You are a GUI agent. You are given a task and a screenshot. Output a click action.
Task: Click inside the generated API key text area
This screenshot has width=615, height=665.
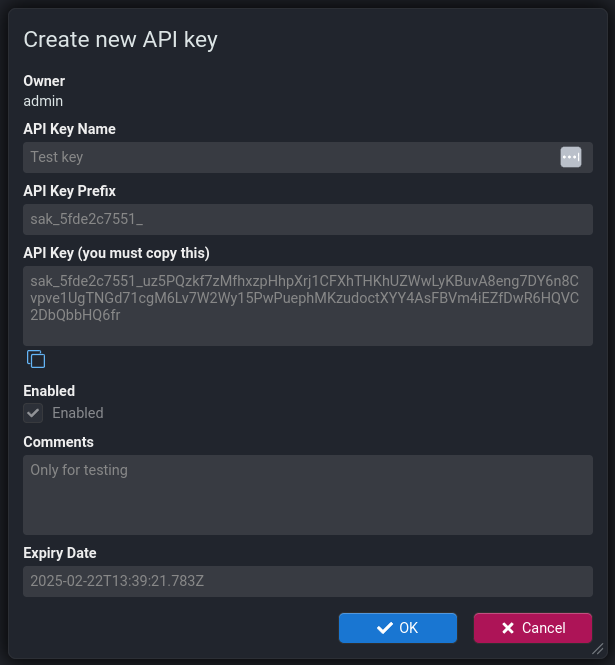tap(308, 305)
